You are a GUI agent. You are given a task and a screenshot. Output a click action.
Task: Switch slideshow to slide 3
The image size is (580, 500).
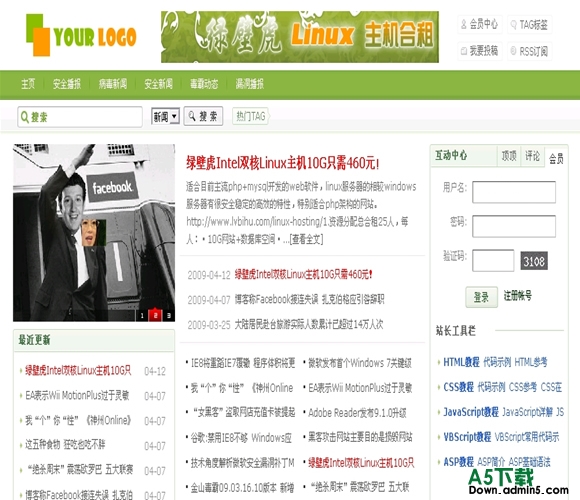click(169, 315)
